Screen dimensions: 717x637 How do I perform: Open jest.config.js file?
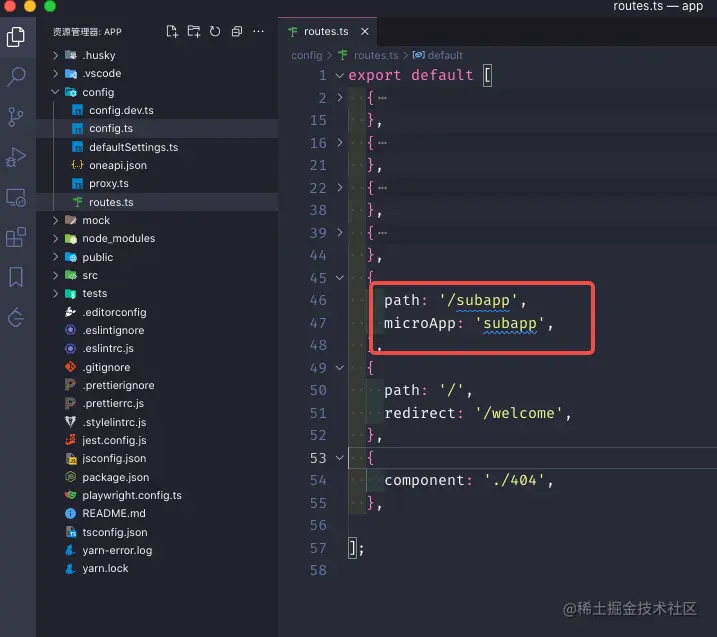[x=157, y=440]
